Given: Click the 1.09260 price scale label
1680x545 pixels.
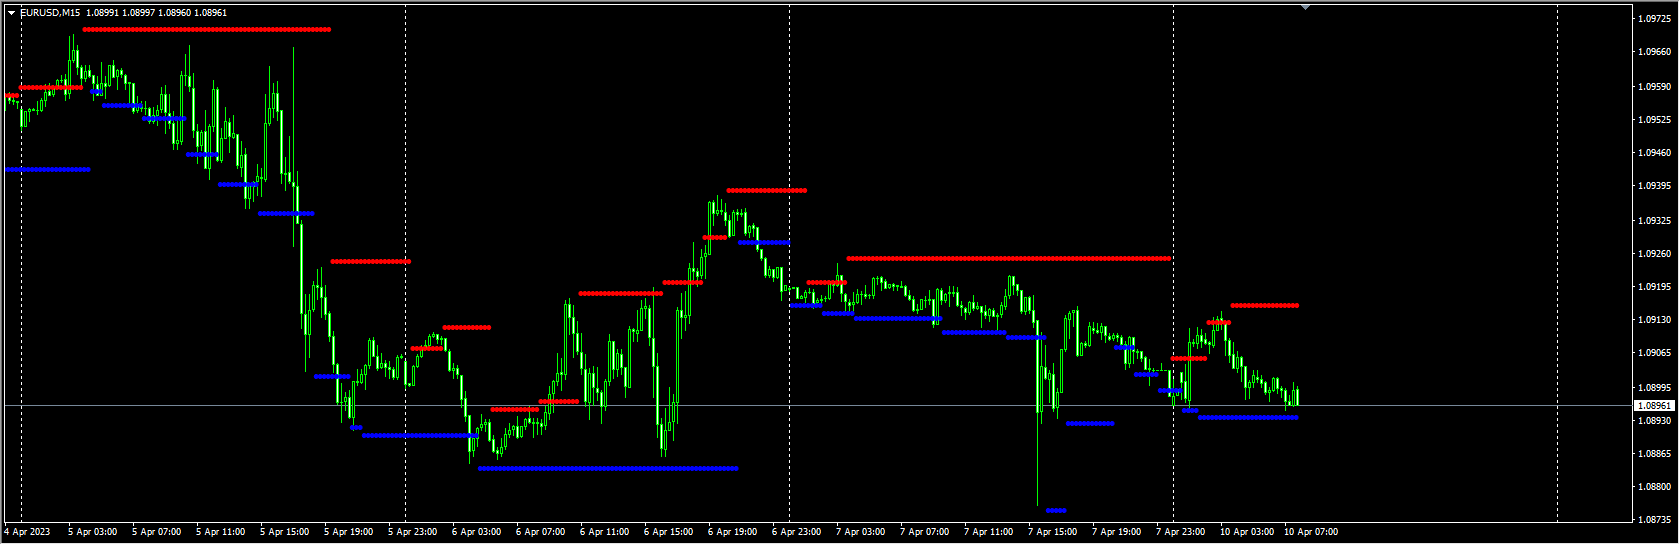Looking at the screenshot, I should 1654,254.
